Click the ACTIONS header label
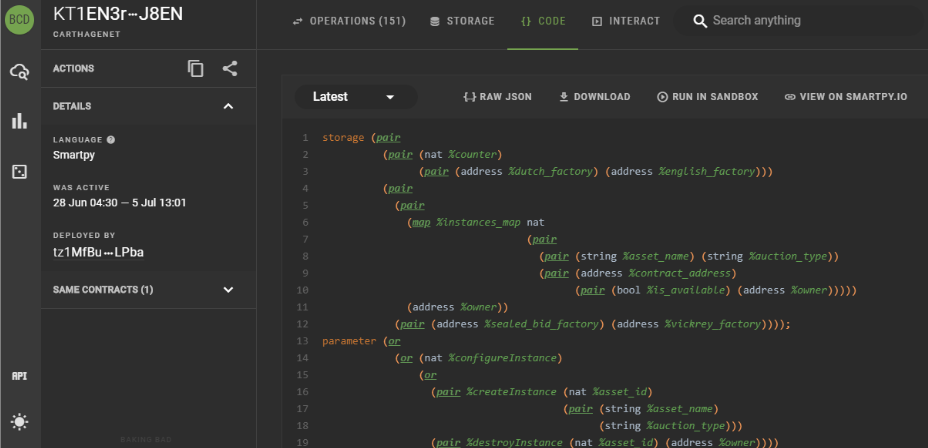Screen dimensions: 928x448 73,69
